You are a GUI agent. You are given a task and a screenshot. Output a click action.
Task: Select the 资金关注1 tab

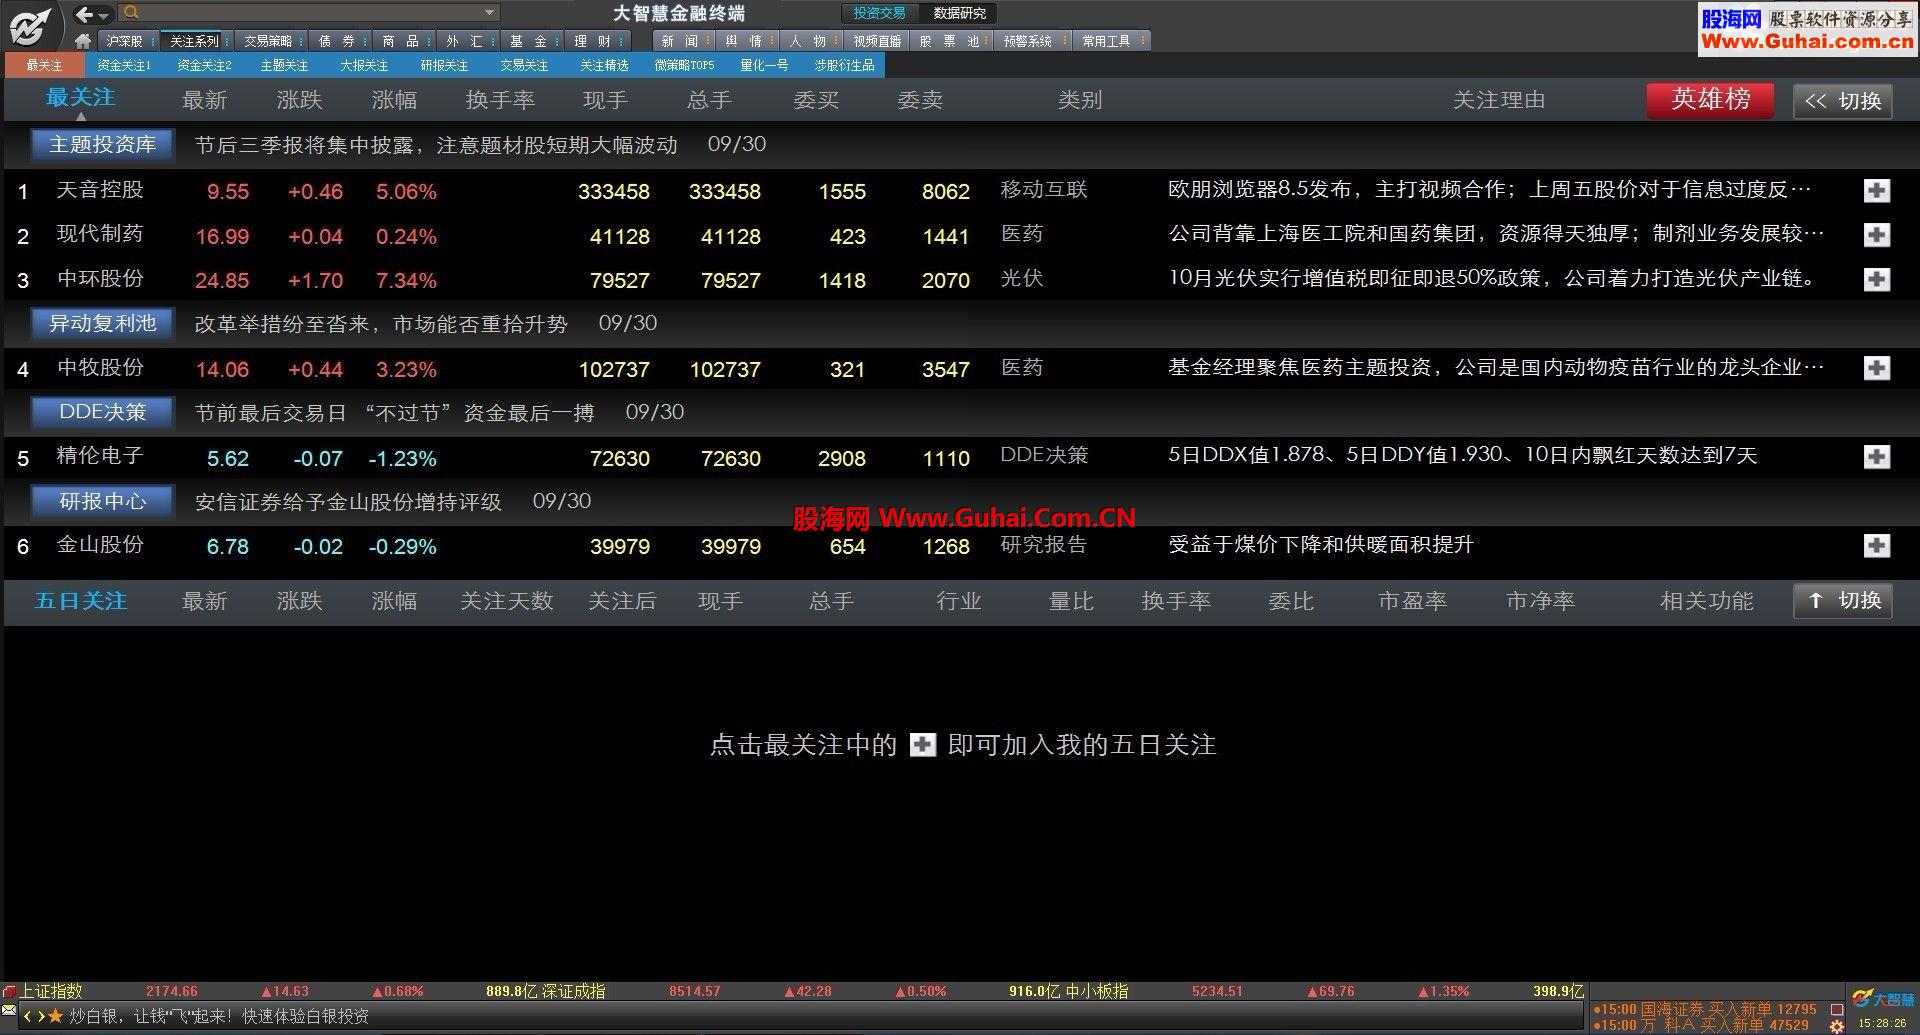124,65
